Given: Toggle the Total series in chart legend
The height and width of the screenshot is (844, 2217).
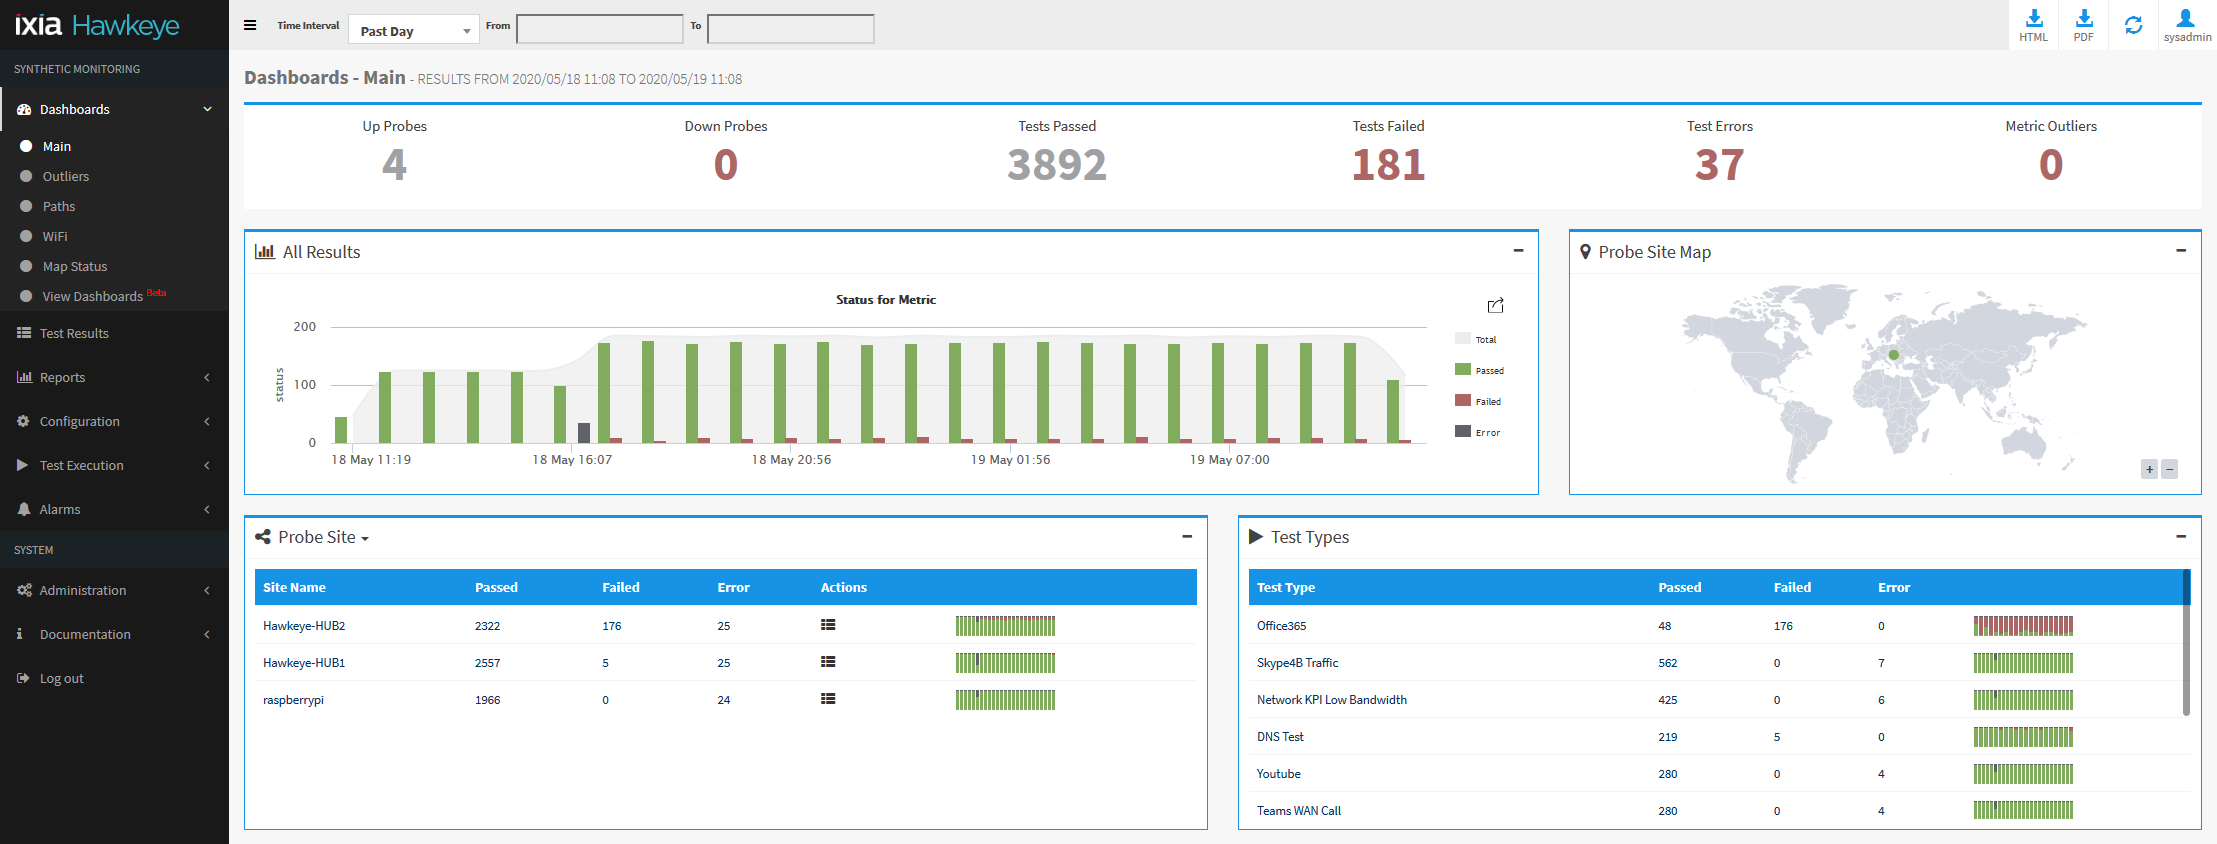Looking at the screenshot, I should click(1476, 339).
